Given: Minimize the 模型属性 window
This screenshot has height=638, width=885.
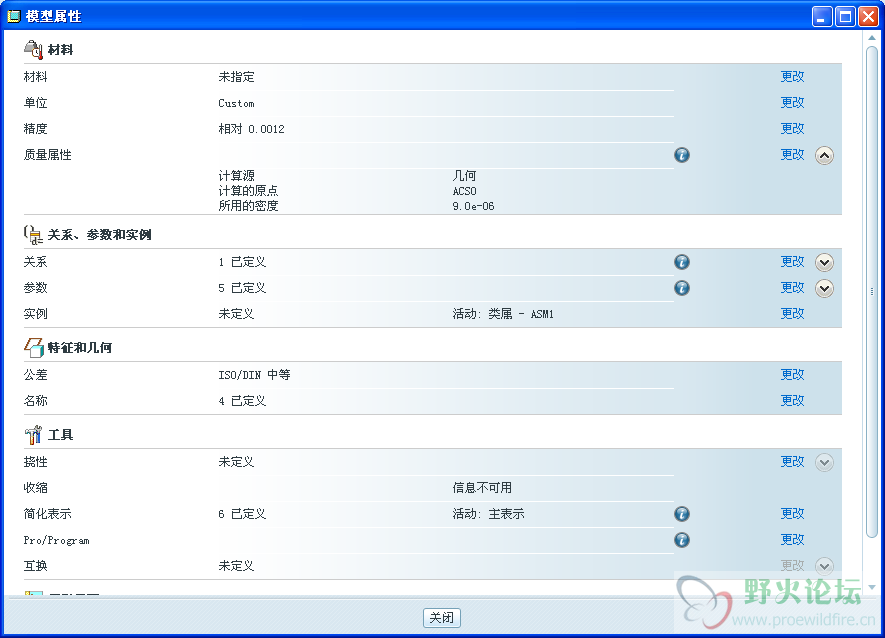Looking at the screenshot, I should tap(822, 16).
